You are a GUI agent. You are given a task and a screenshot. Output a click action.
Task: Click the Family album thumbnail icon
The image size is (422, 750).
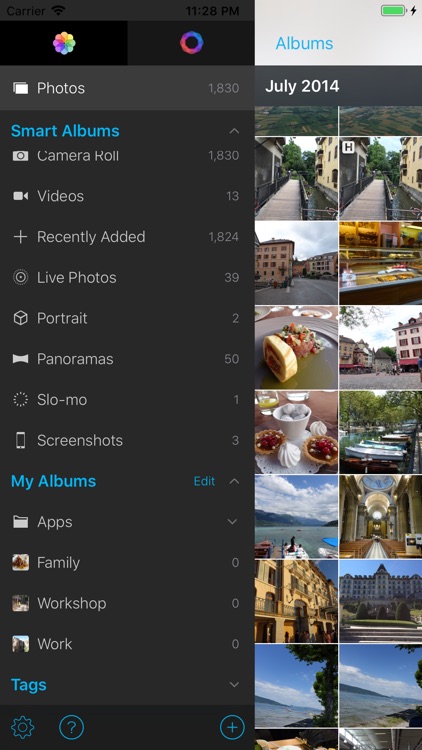21,562
